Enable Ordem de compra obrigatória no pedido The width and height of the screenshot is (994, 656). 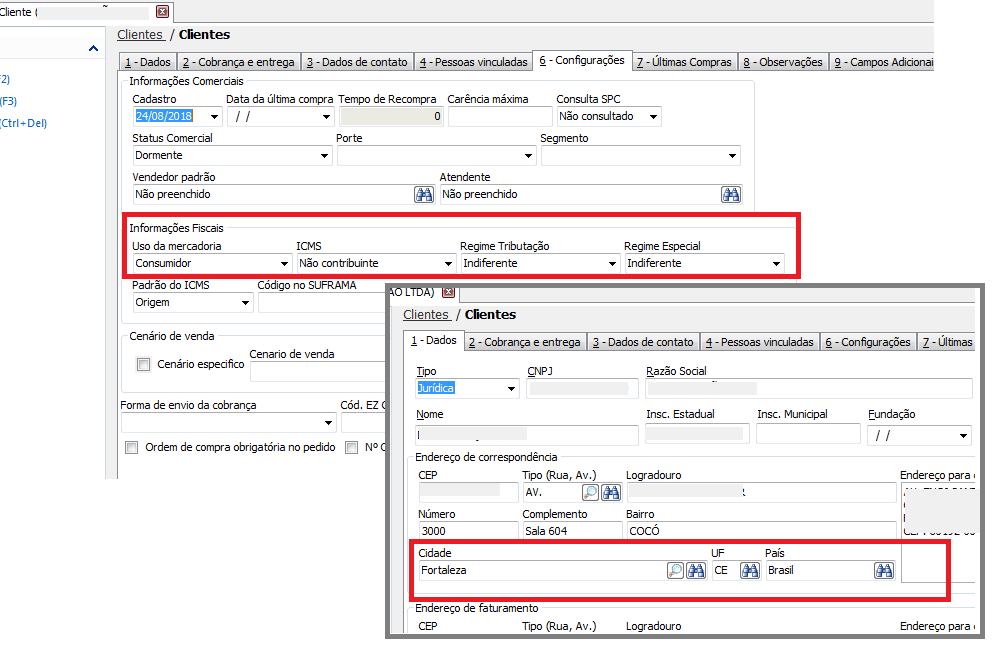pos(132,447)
